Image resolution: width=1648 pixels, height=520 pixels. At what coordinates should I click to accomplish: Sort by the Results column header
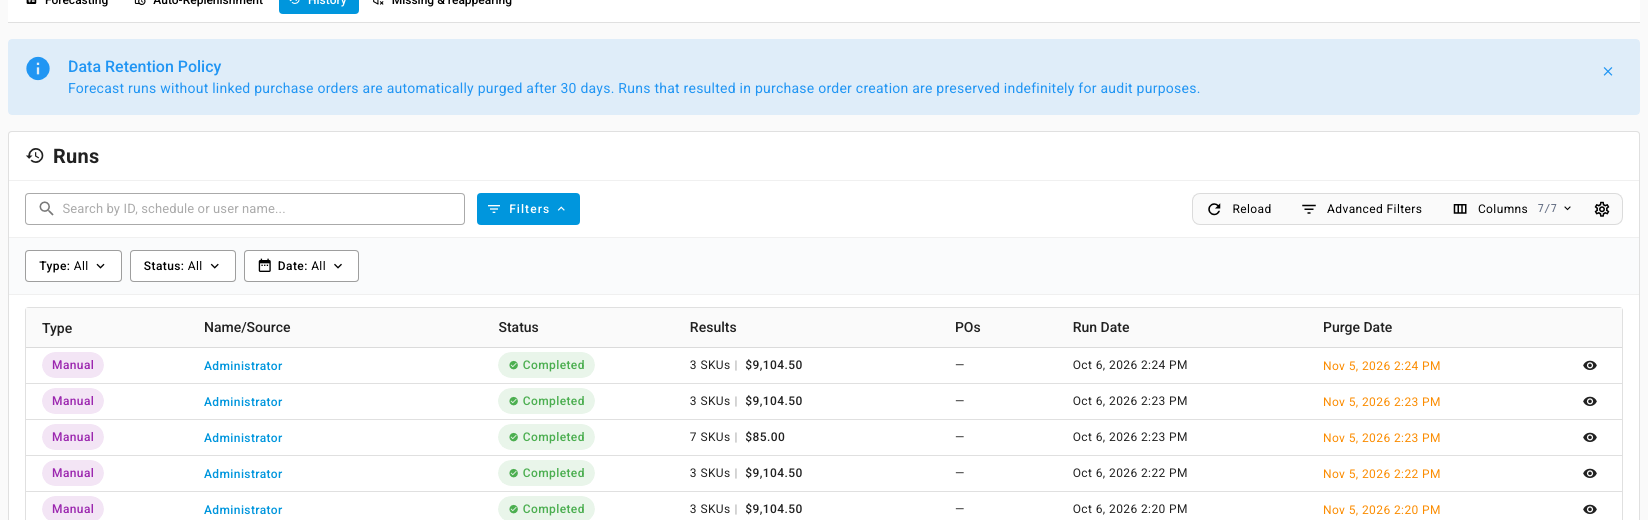(x=713, y=327)
